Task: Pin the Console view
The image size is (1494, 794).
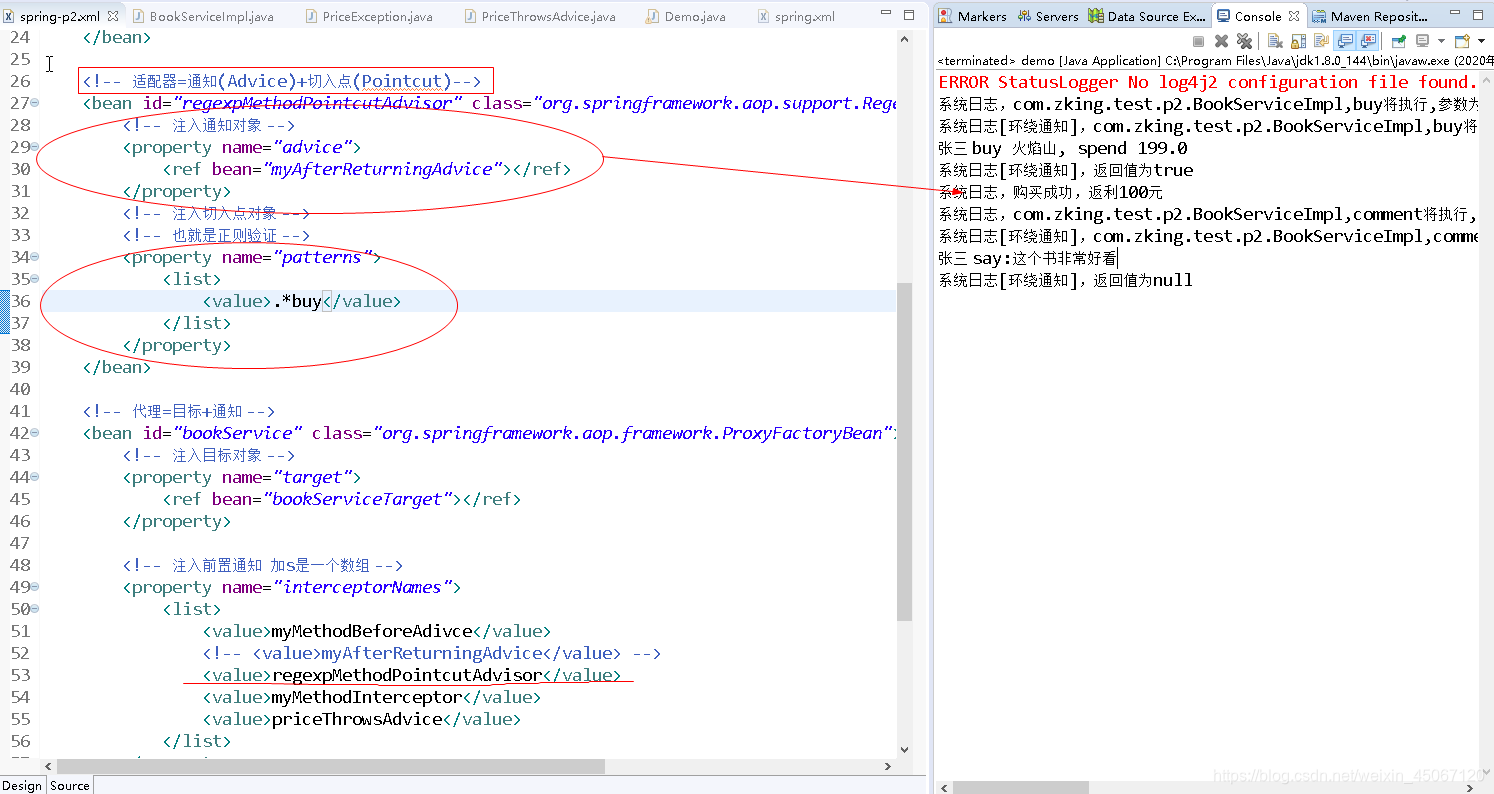Action: [1398, 41]
